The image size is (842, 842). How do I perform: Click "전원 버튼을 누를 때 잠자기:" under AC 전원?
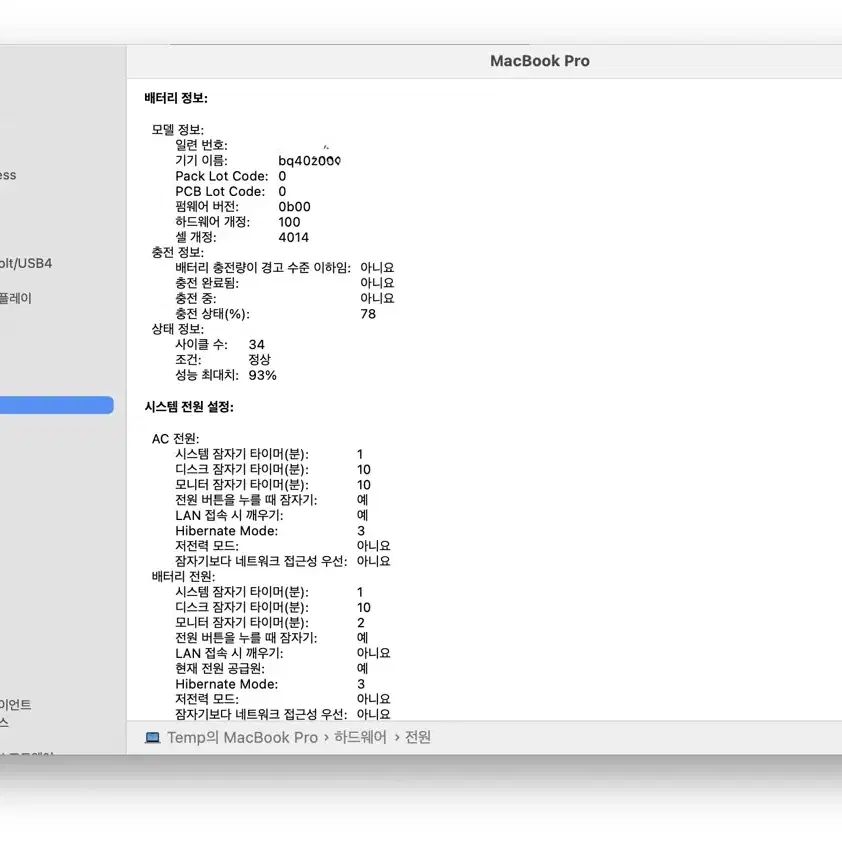tap(246, 500)
